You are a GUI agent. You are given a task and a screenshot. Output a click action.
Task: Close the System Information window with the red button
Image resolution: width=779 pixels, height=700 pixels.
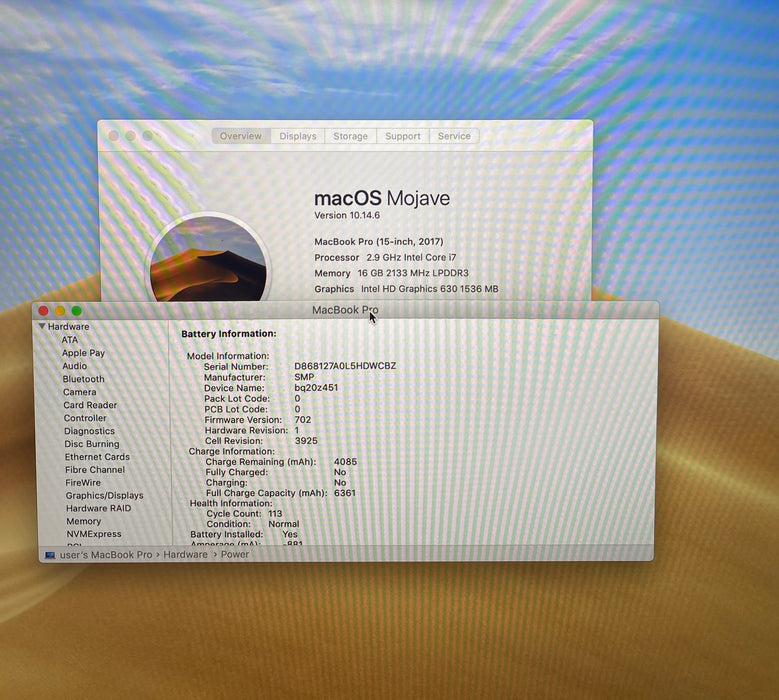pyautogui.click(x=43, y=311)
